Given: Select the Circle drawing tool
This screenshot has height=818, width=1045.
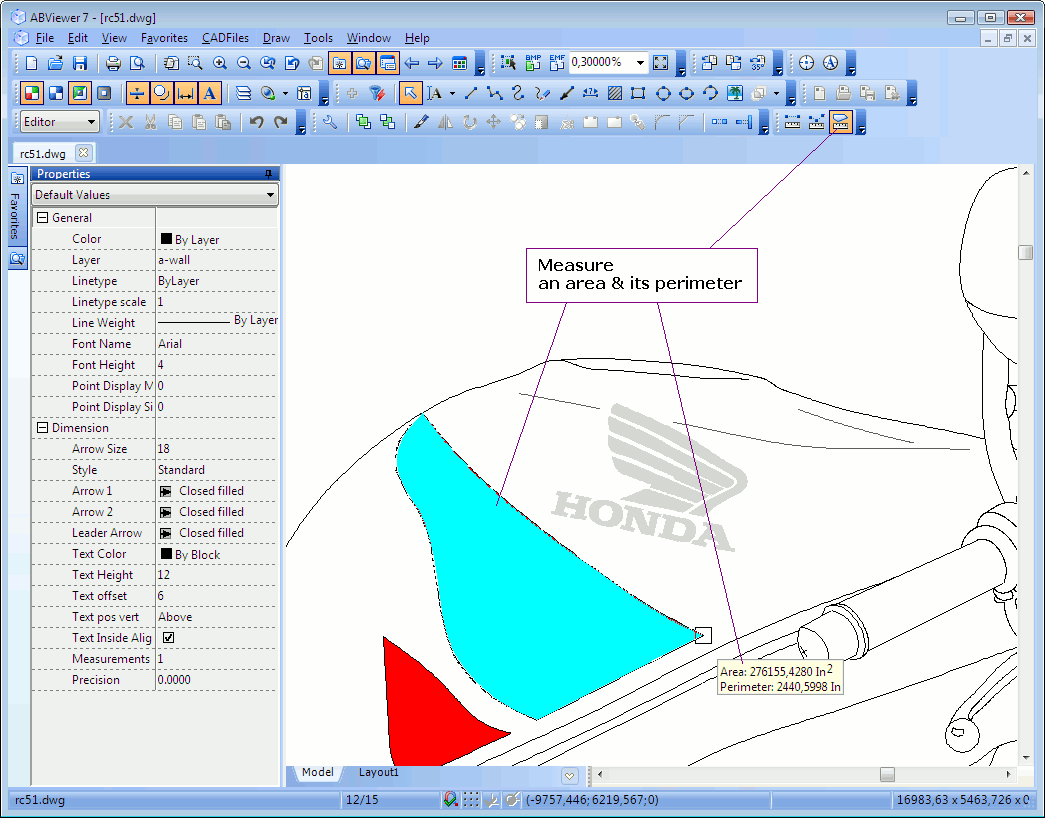Looking at the screenshot, I should coord(662,93).
